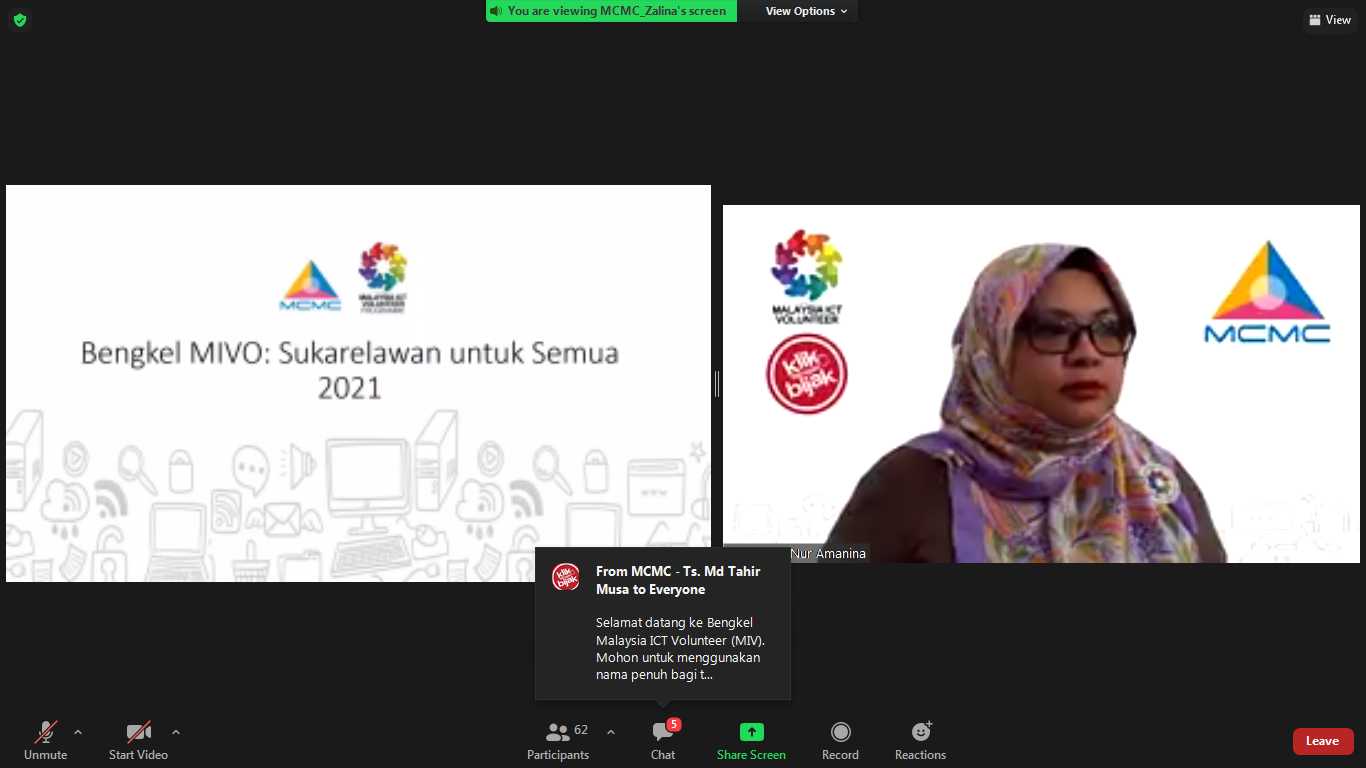Unmute the microphone
This screenshot has width=1366, height=768.
pyautogui.click(x=45, y=740)
